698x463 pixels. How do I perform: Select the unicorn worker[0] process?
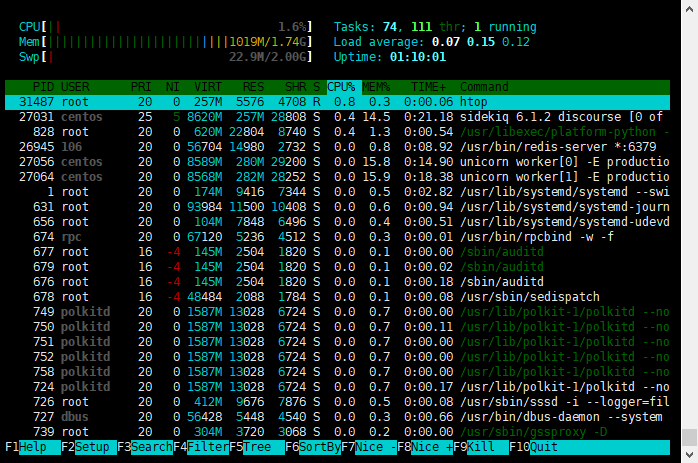[337, 162]
